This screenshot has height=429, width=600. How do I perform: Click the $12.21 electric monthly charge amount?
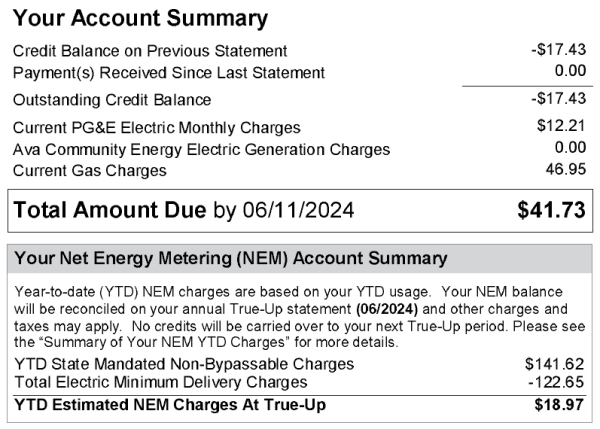[560, 126]
